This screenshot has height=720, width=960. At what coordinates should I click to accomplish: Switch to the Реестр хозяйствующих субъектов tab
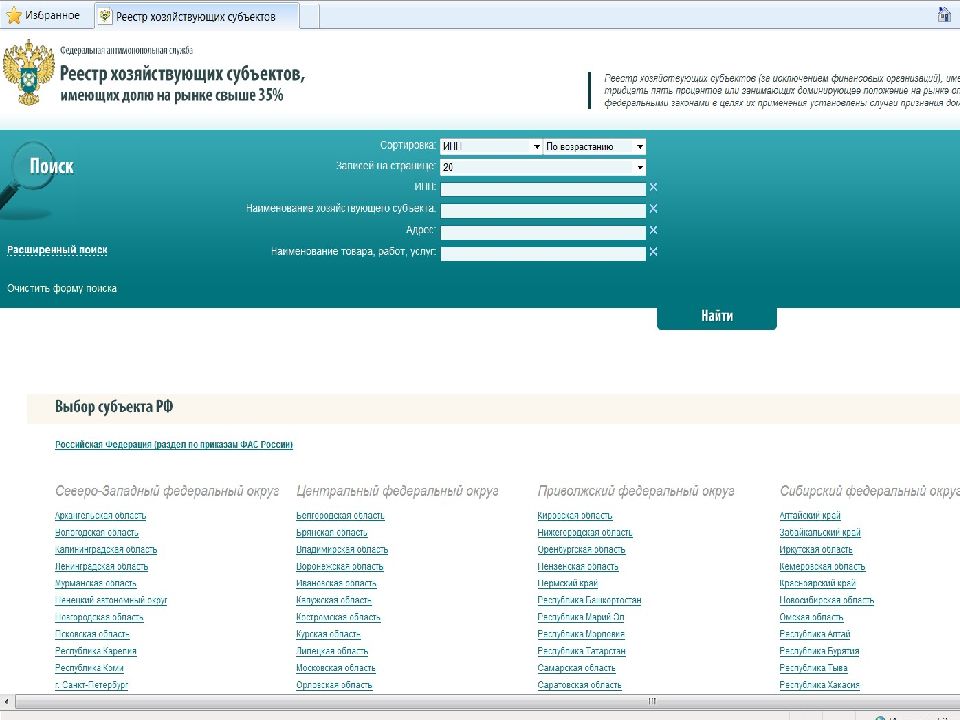click(196, 17)
